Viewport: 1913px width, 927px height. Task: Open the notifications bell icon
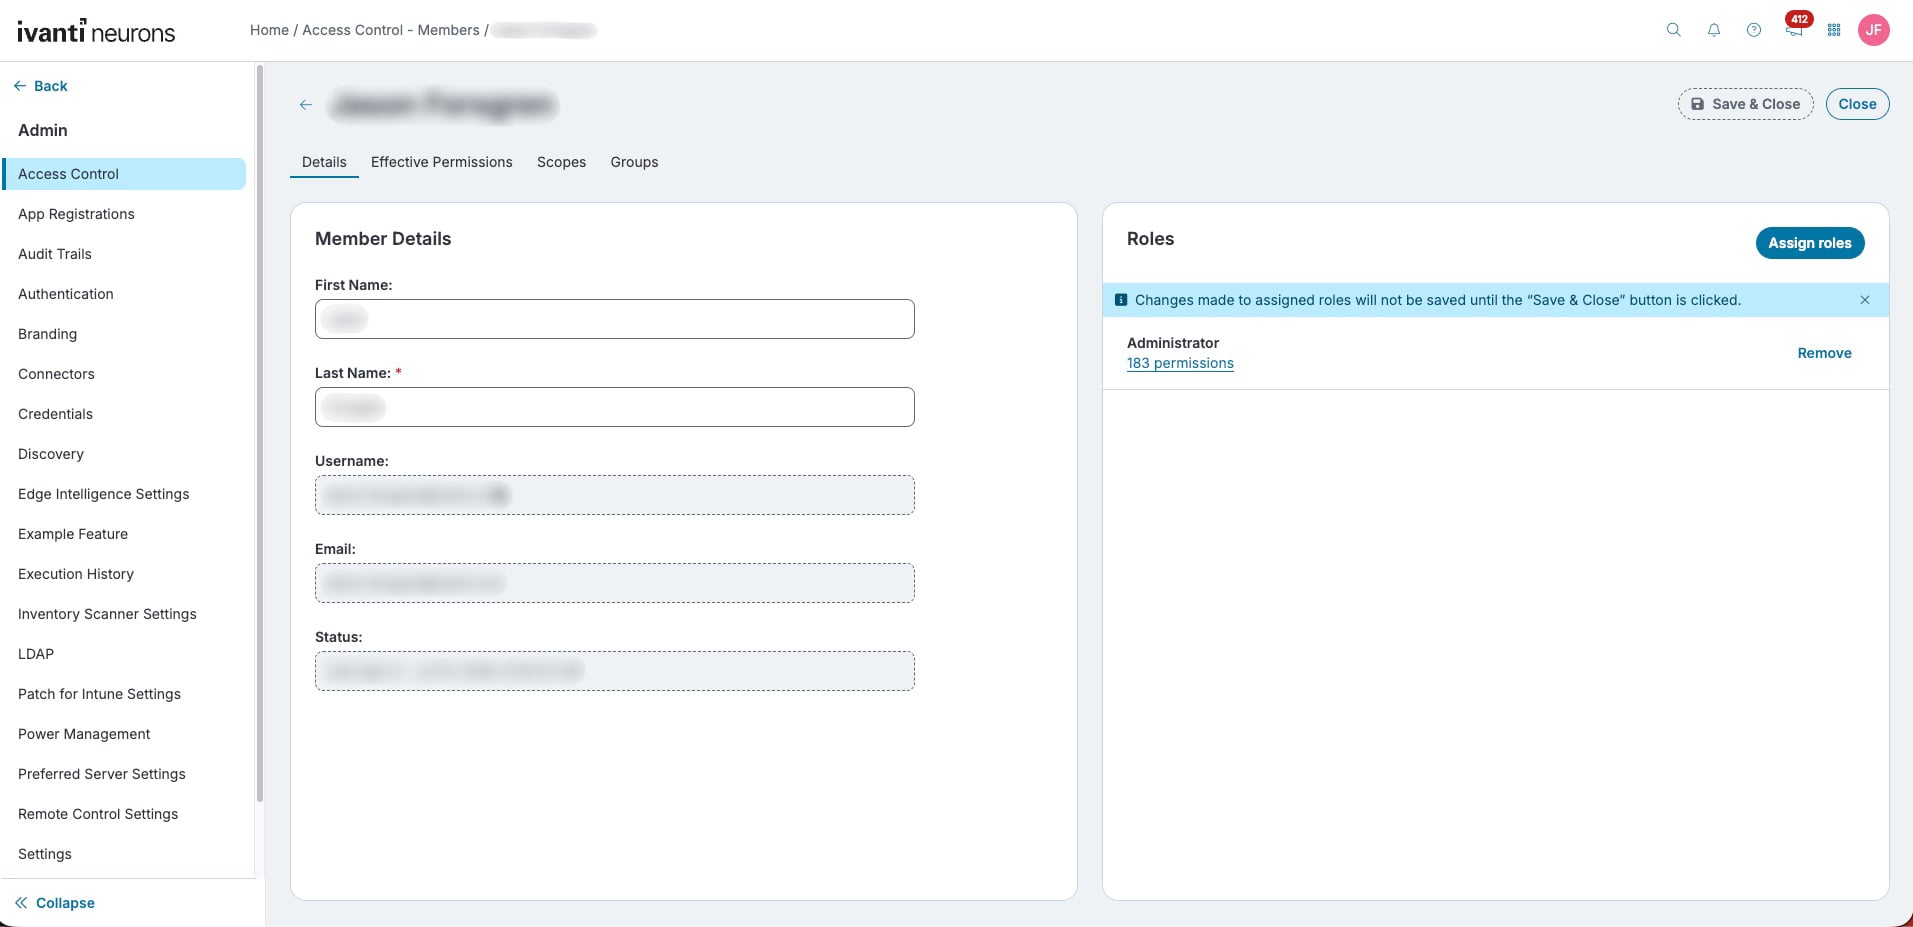tap(1713, 30)
